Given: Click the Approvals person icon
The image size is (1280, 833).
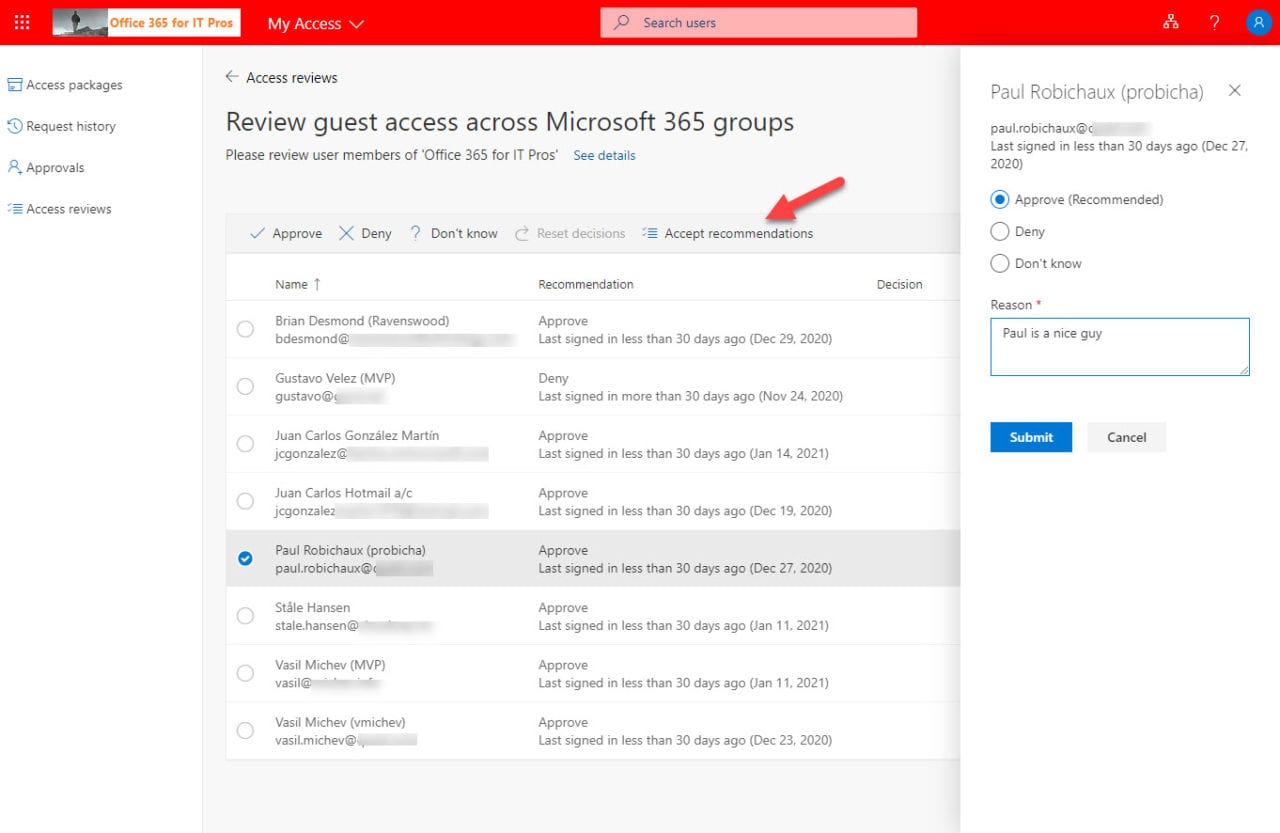Looking at the screenshot, I should point(15,167).
